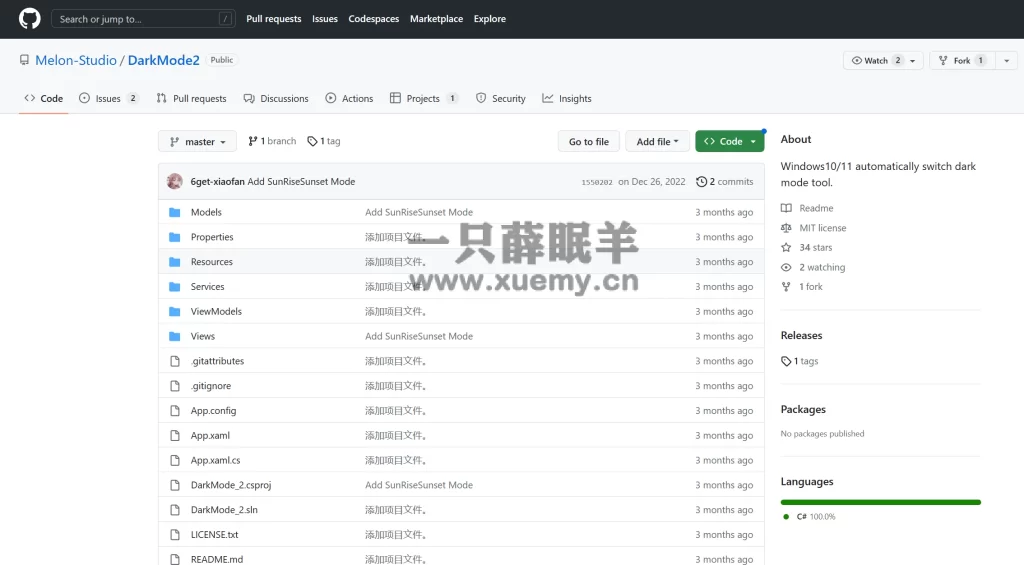1024x565 pixels.
Task: Open the .gitignore file
Action: [211, 386]
